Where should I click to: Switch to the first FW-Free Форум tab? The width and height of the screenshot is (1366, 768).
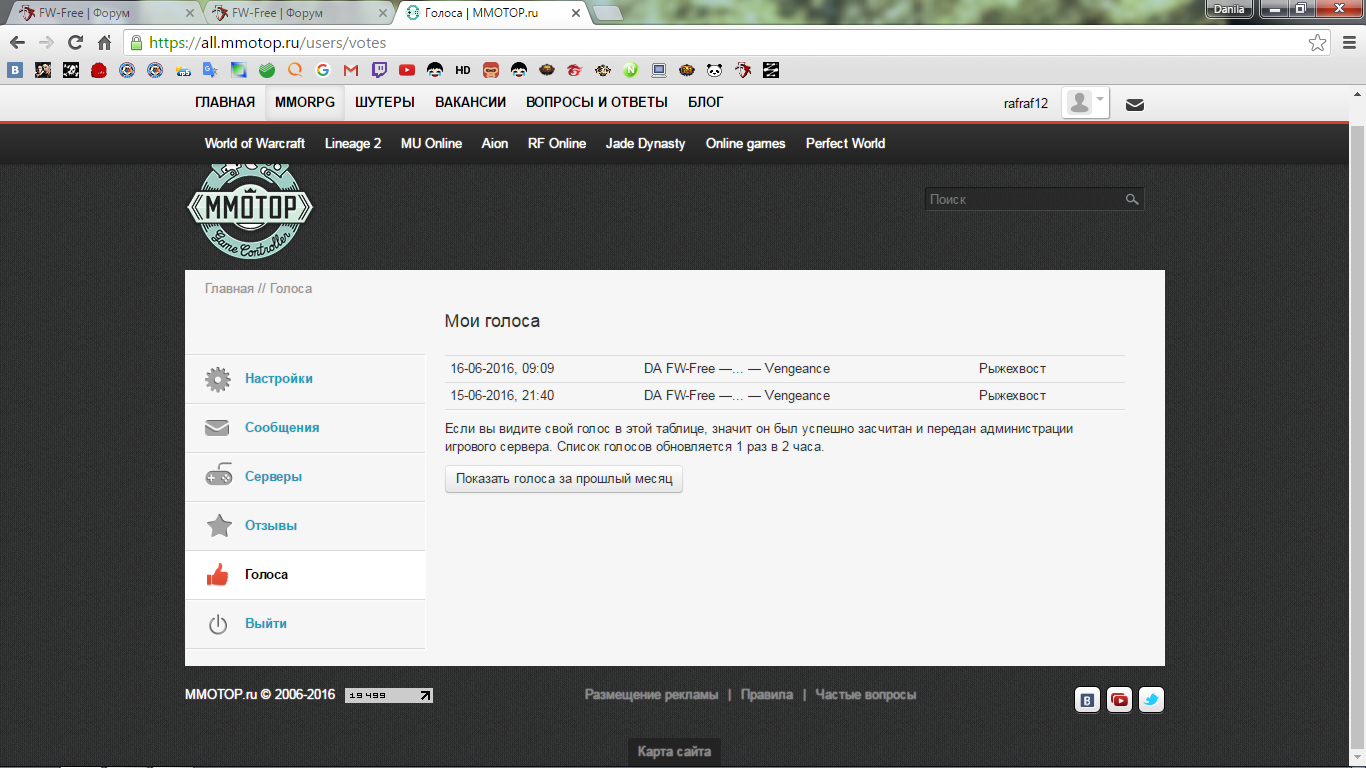click(100, 13)
